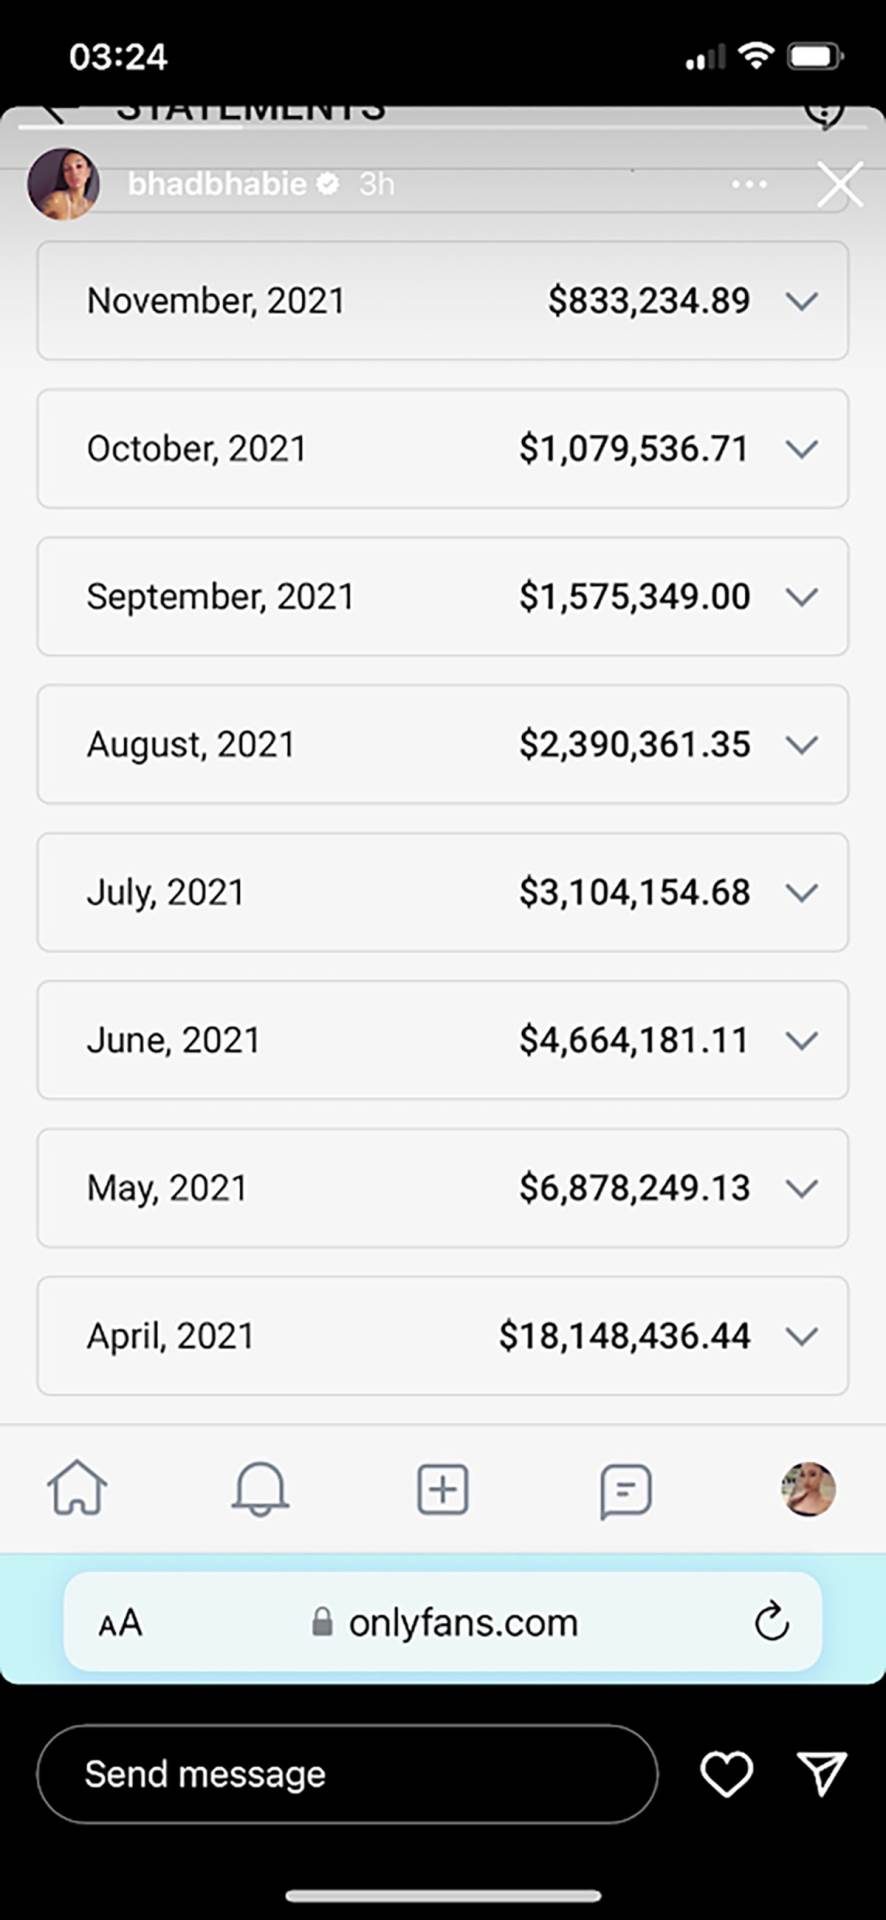Tap the plus new post icon

pyautogui.click(x=442, y=1489)
